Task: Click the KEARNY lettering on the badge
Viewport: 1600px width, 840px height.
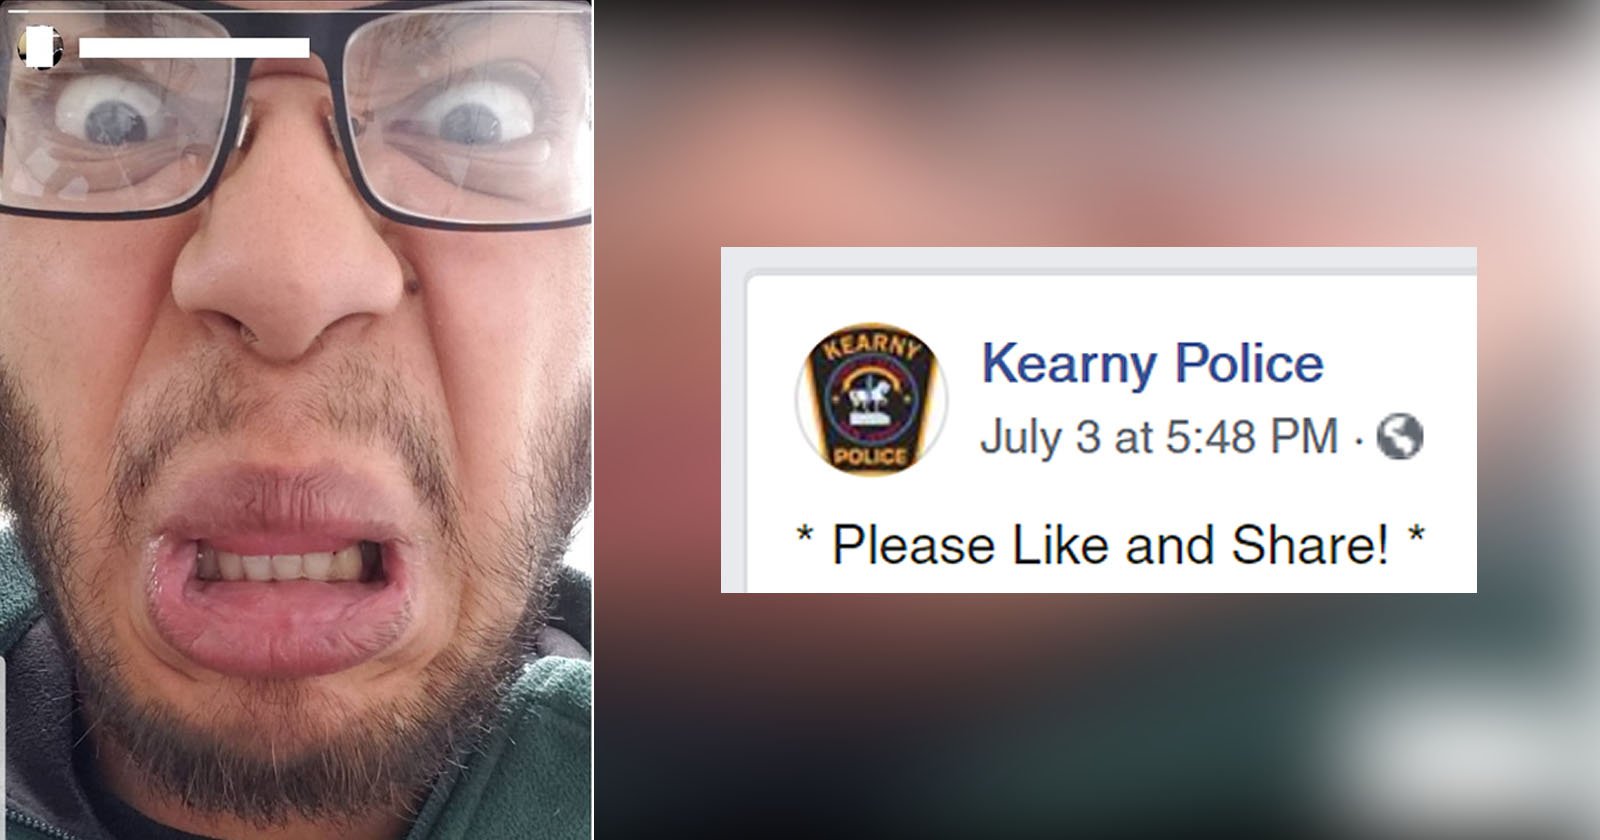Action: point(870,347)
